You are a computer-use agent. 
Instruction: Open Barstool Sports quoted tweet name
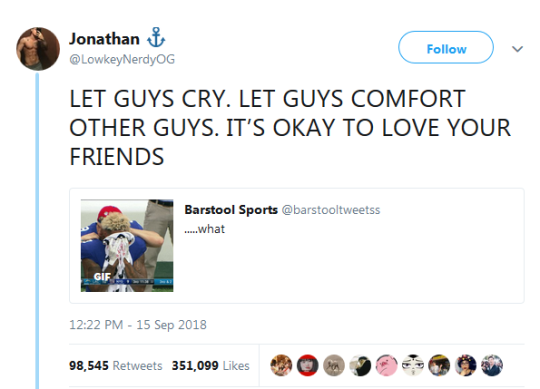(x=231, y=210)
